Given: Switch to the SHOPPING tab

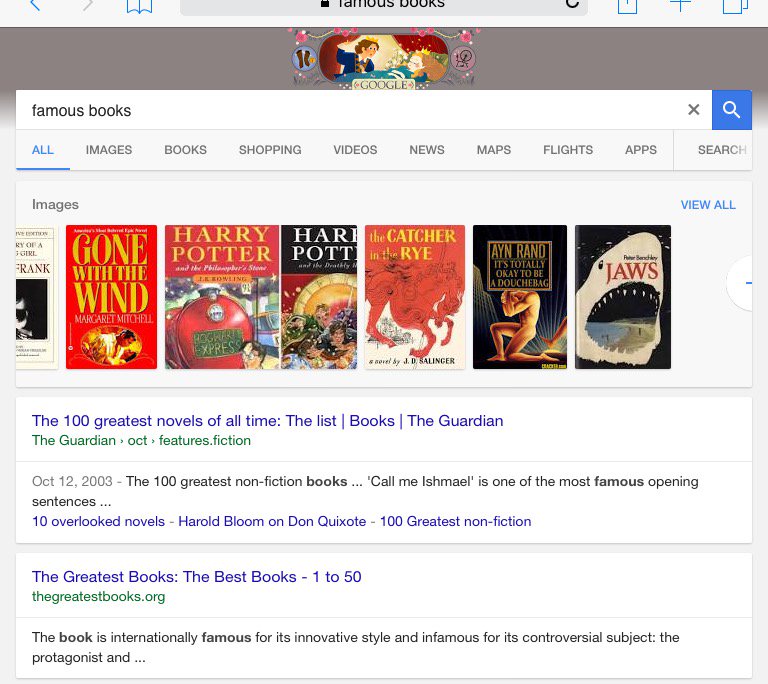Looking at the screenshot, I should [270, 150].
